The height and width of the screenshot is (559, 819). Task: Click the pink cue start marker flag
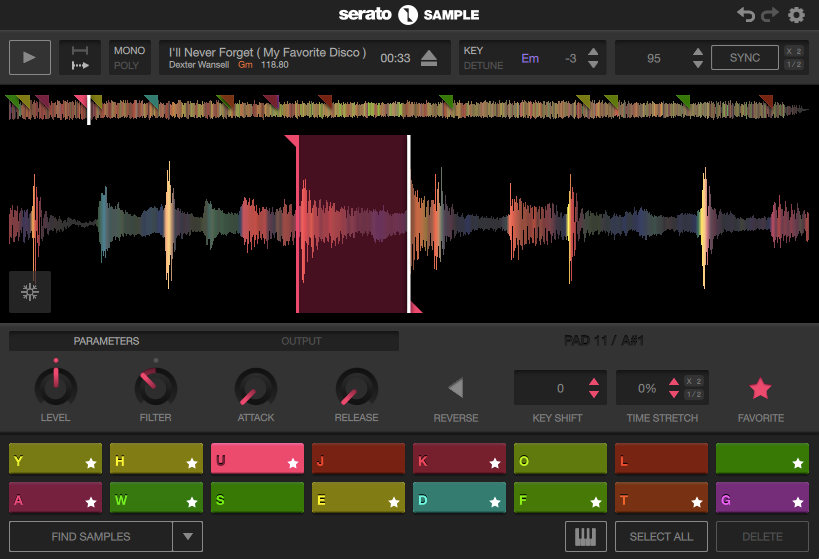click(292, 141)
